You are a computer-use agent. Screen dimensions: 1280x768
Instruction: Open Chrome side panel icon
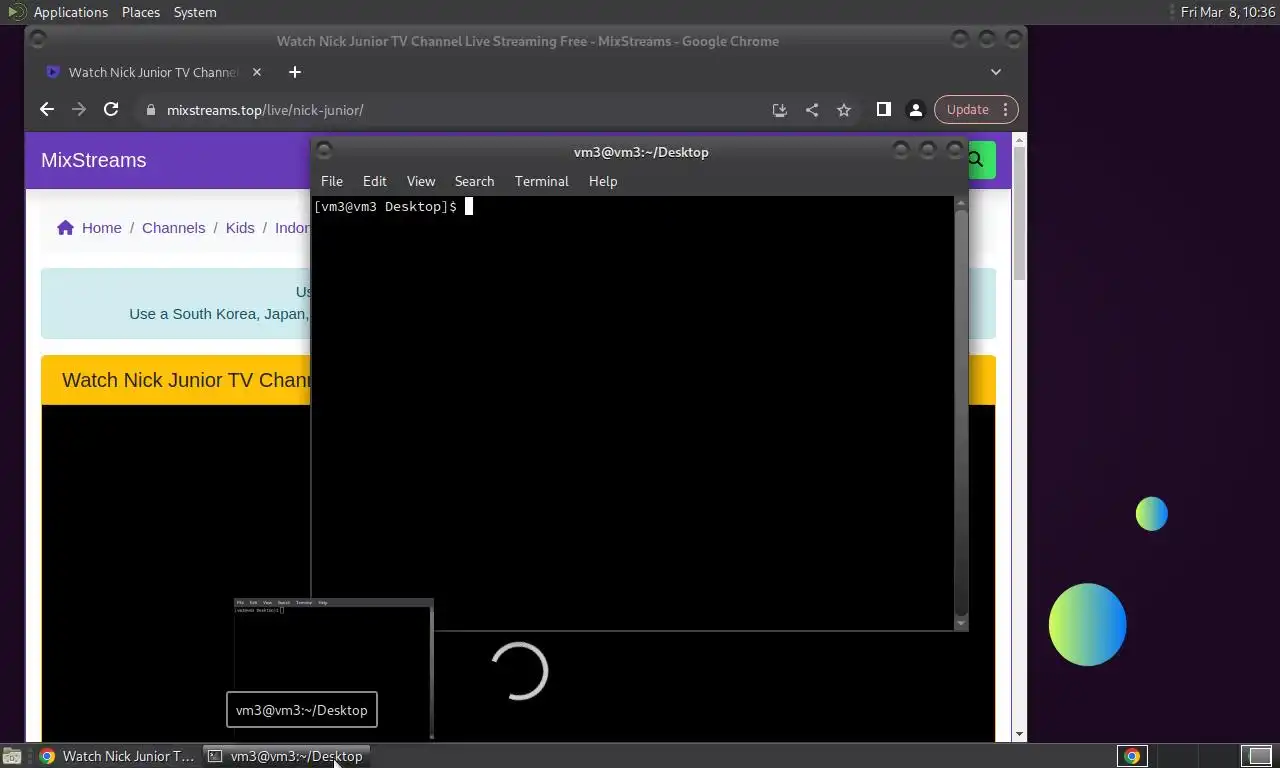coord(884,110)
